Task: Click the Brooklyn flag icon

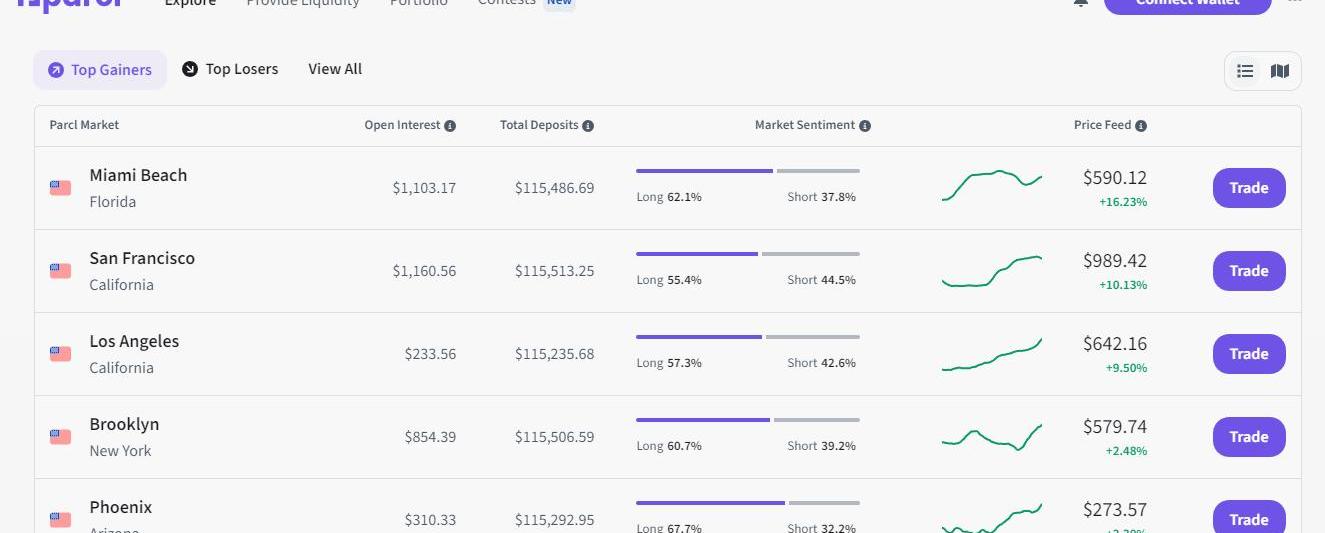Action: [x=60, y=437]
